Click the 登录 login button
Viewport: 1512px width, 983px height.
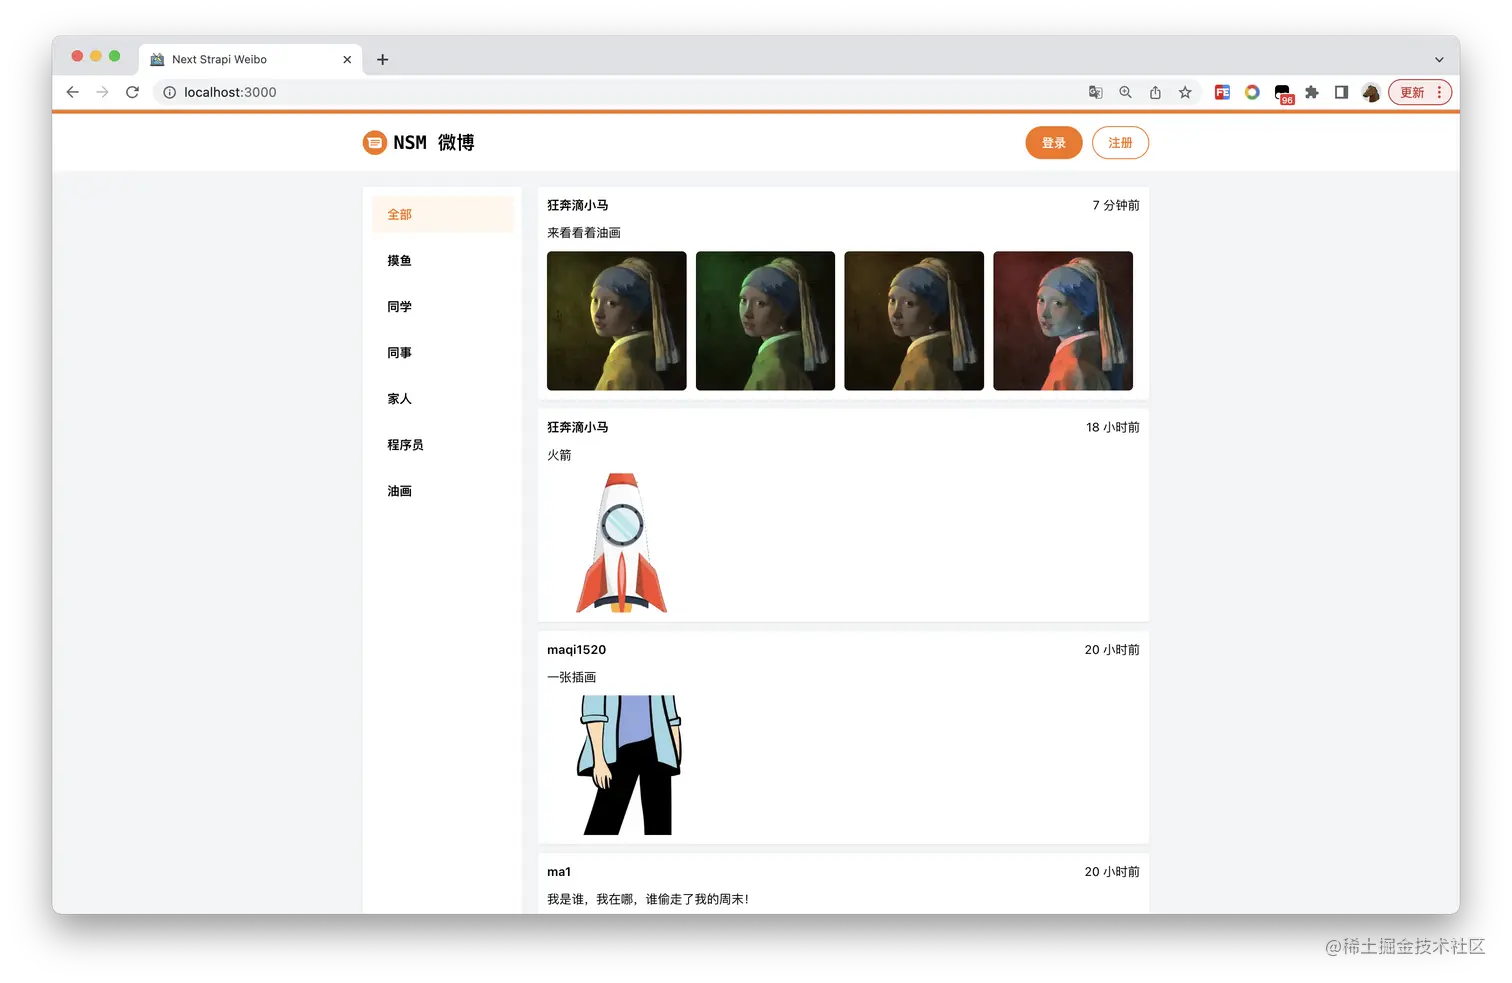(x=1054, y=143)
